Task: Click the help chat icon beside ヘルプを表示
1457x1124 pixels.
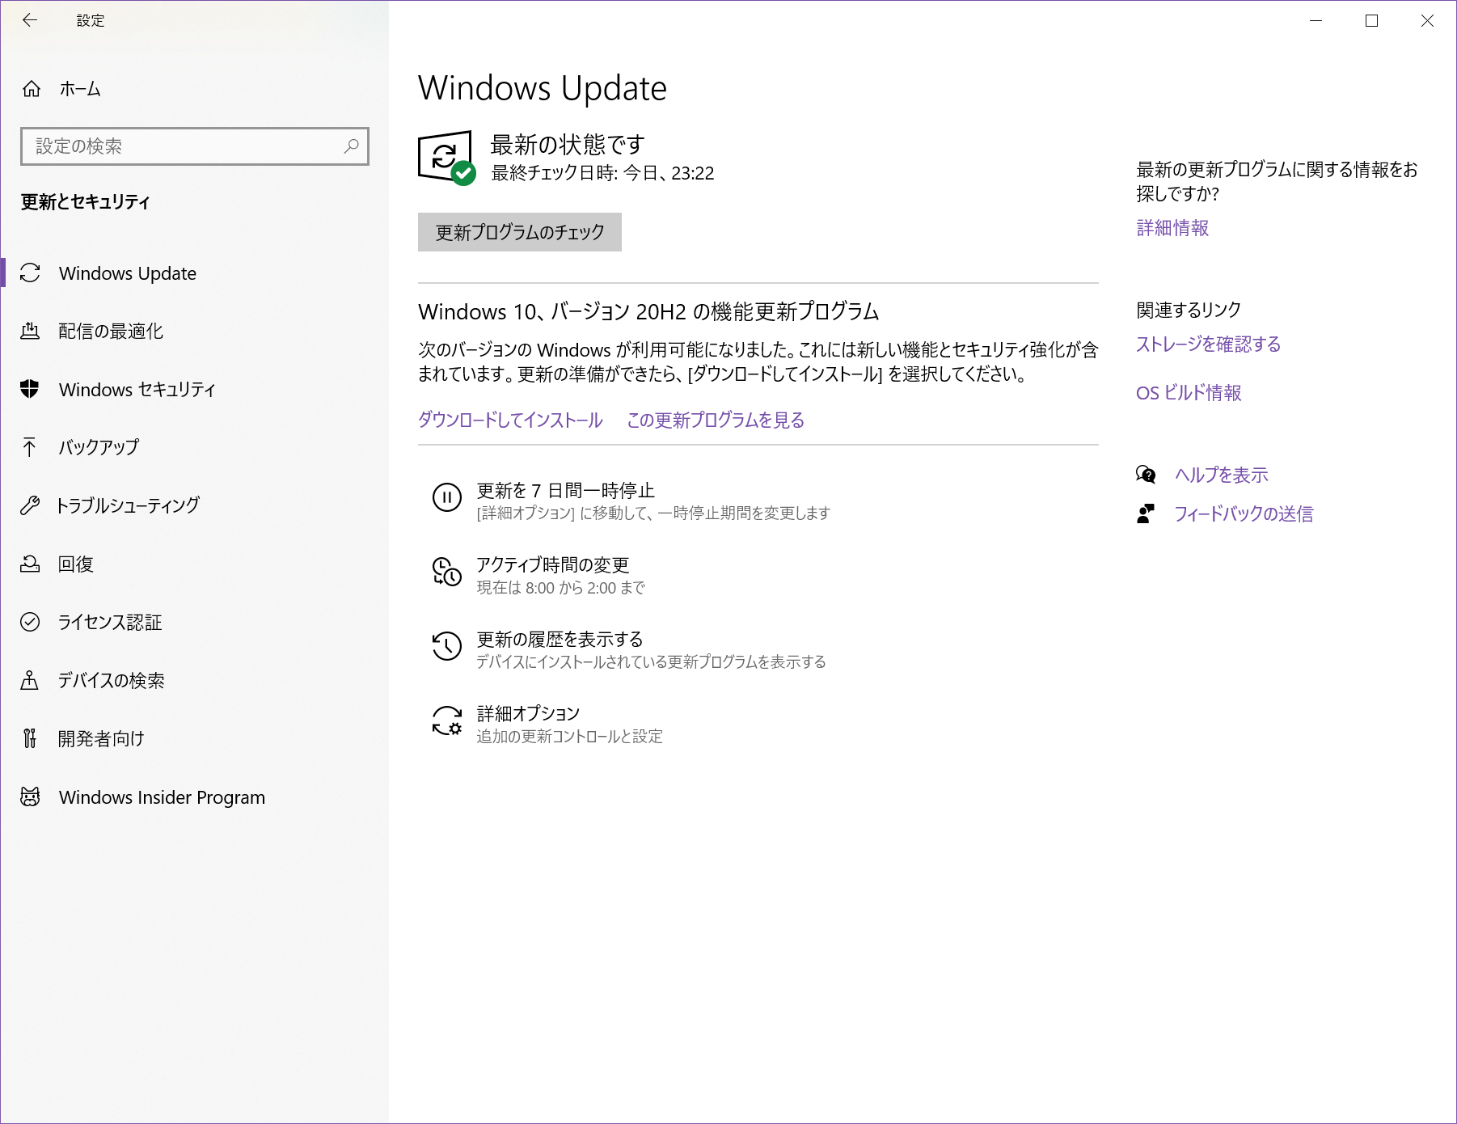Action: coord(1146,475)
